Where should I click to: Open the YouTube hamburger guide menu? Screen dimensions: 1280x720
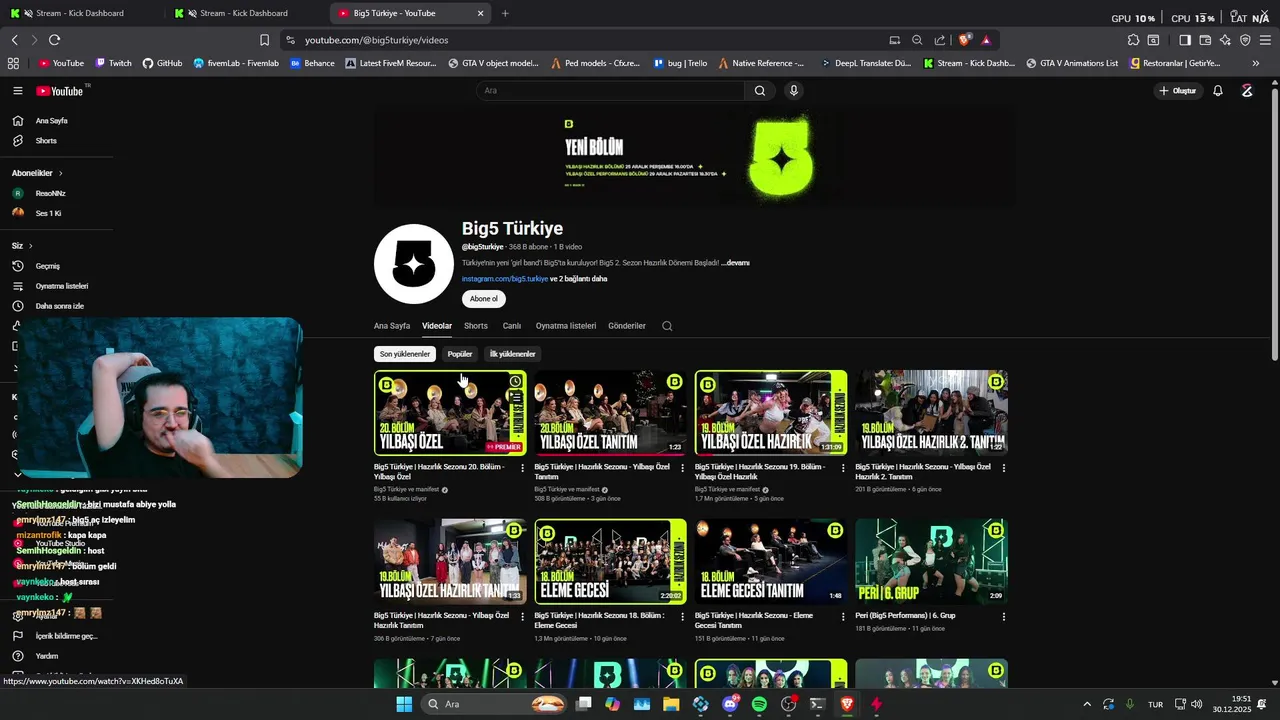pyautogui.click(x=17, y=91)
